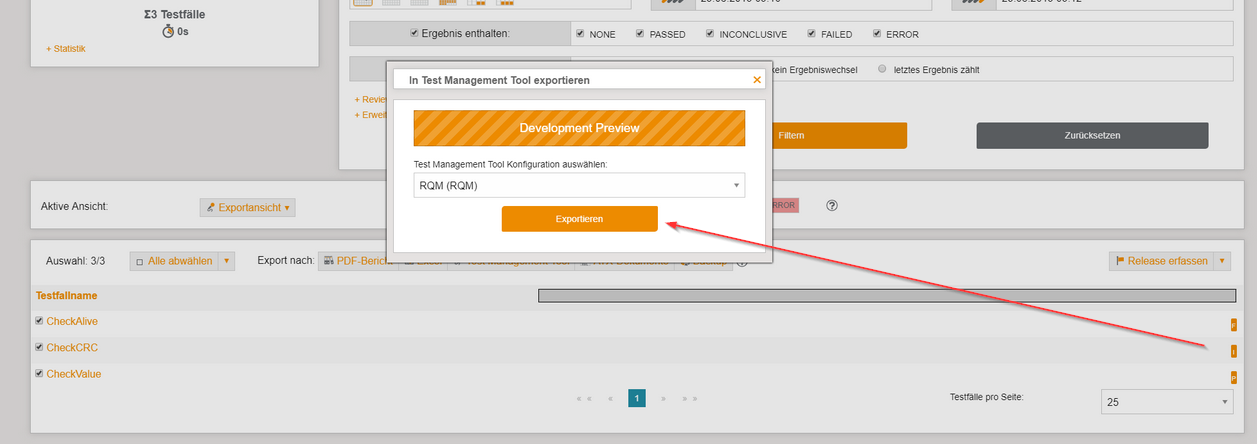The width and height of the screenshot is (1257, 444).
Task: Uncheck the CheckCRC test case checkbox
Action: [x=39, y=347]
